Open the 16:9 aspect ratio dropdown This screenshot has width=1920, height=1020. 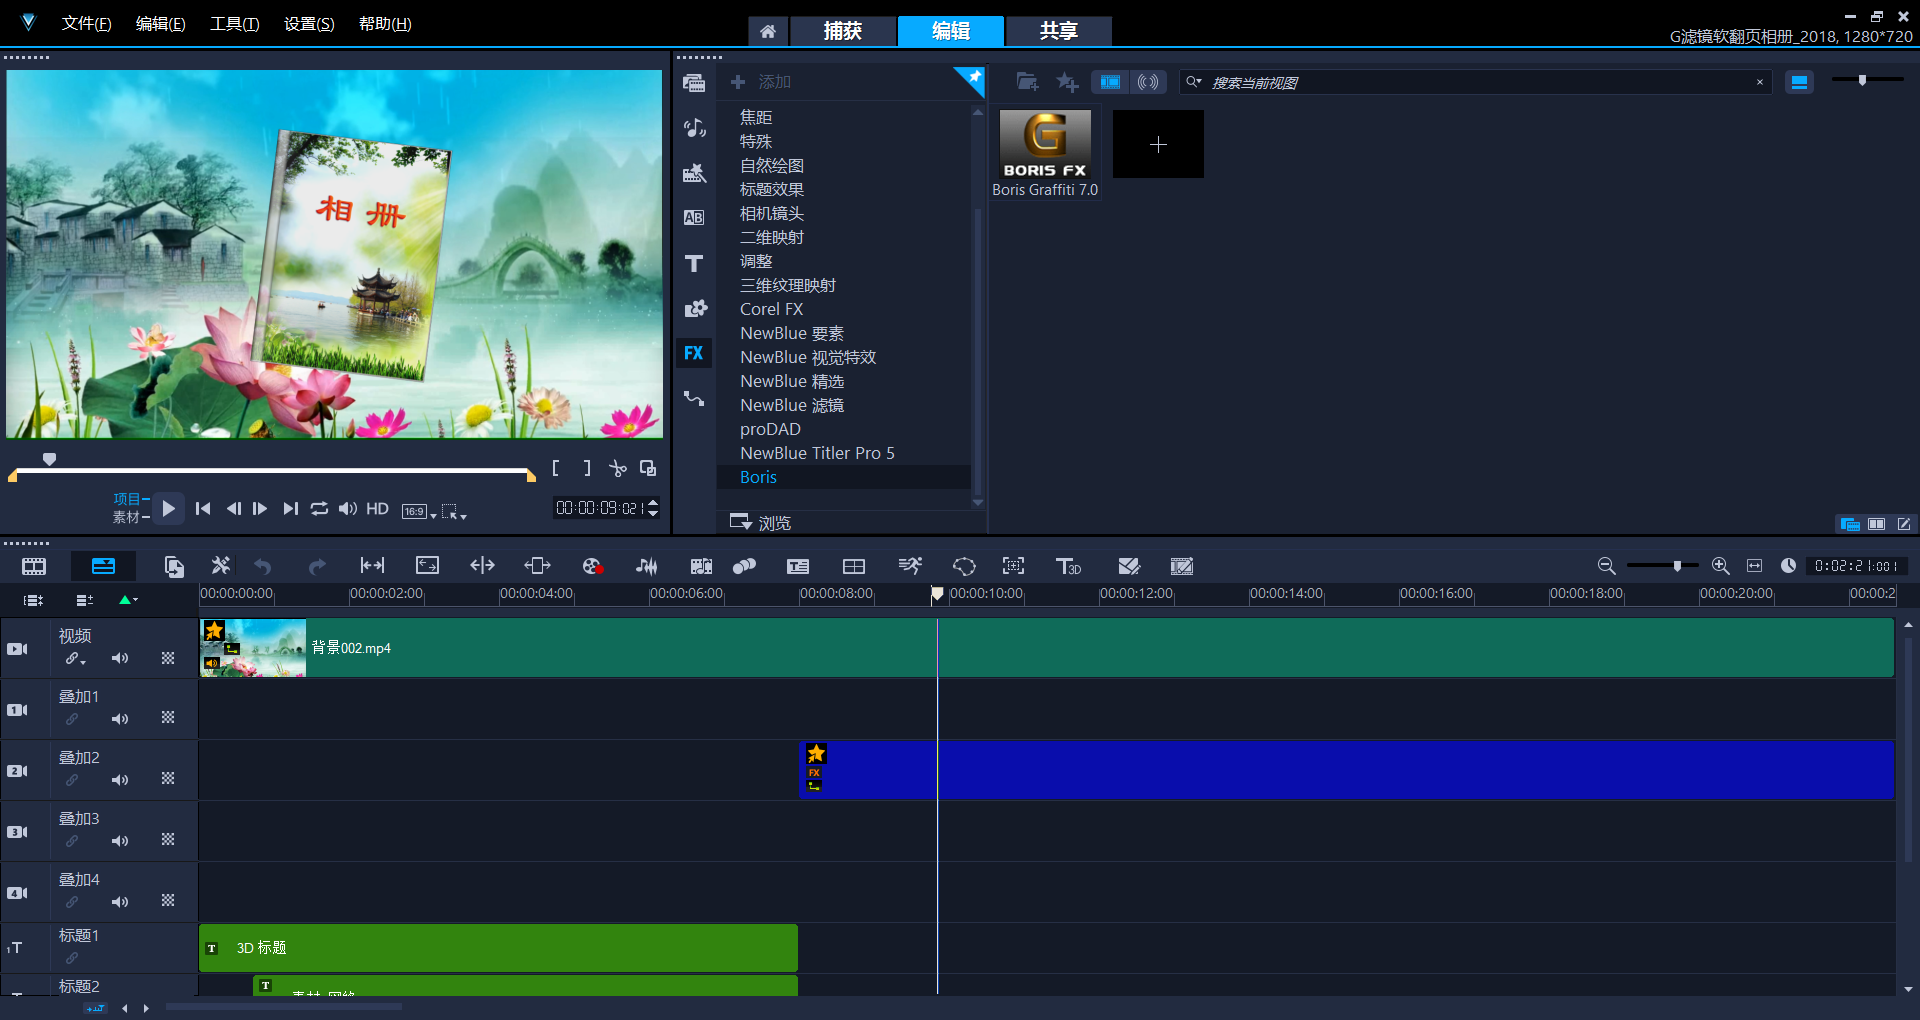coord(419,511)
